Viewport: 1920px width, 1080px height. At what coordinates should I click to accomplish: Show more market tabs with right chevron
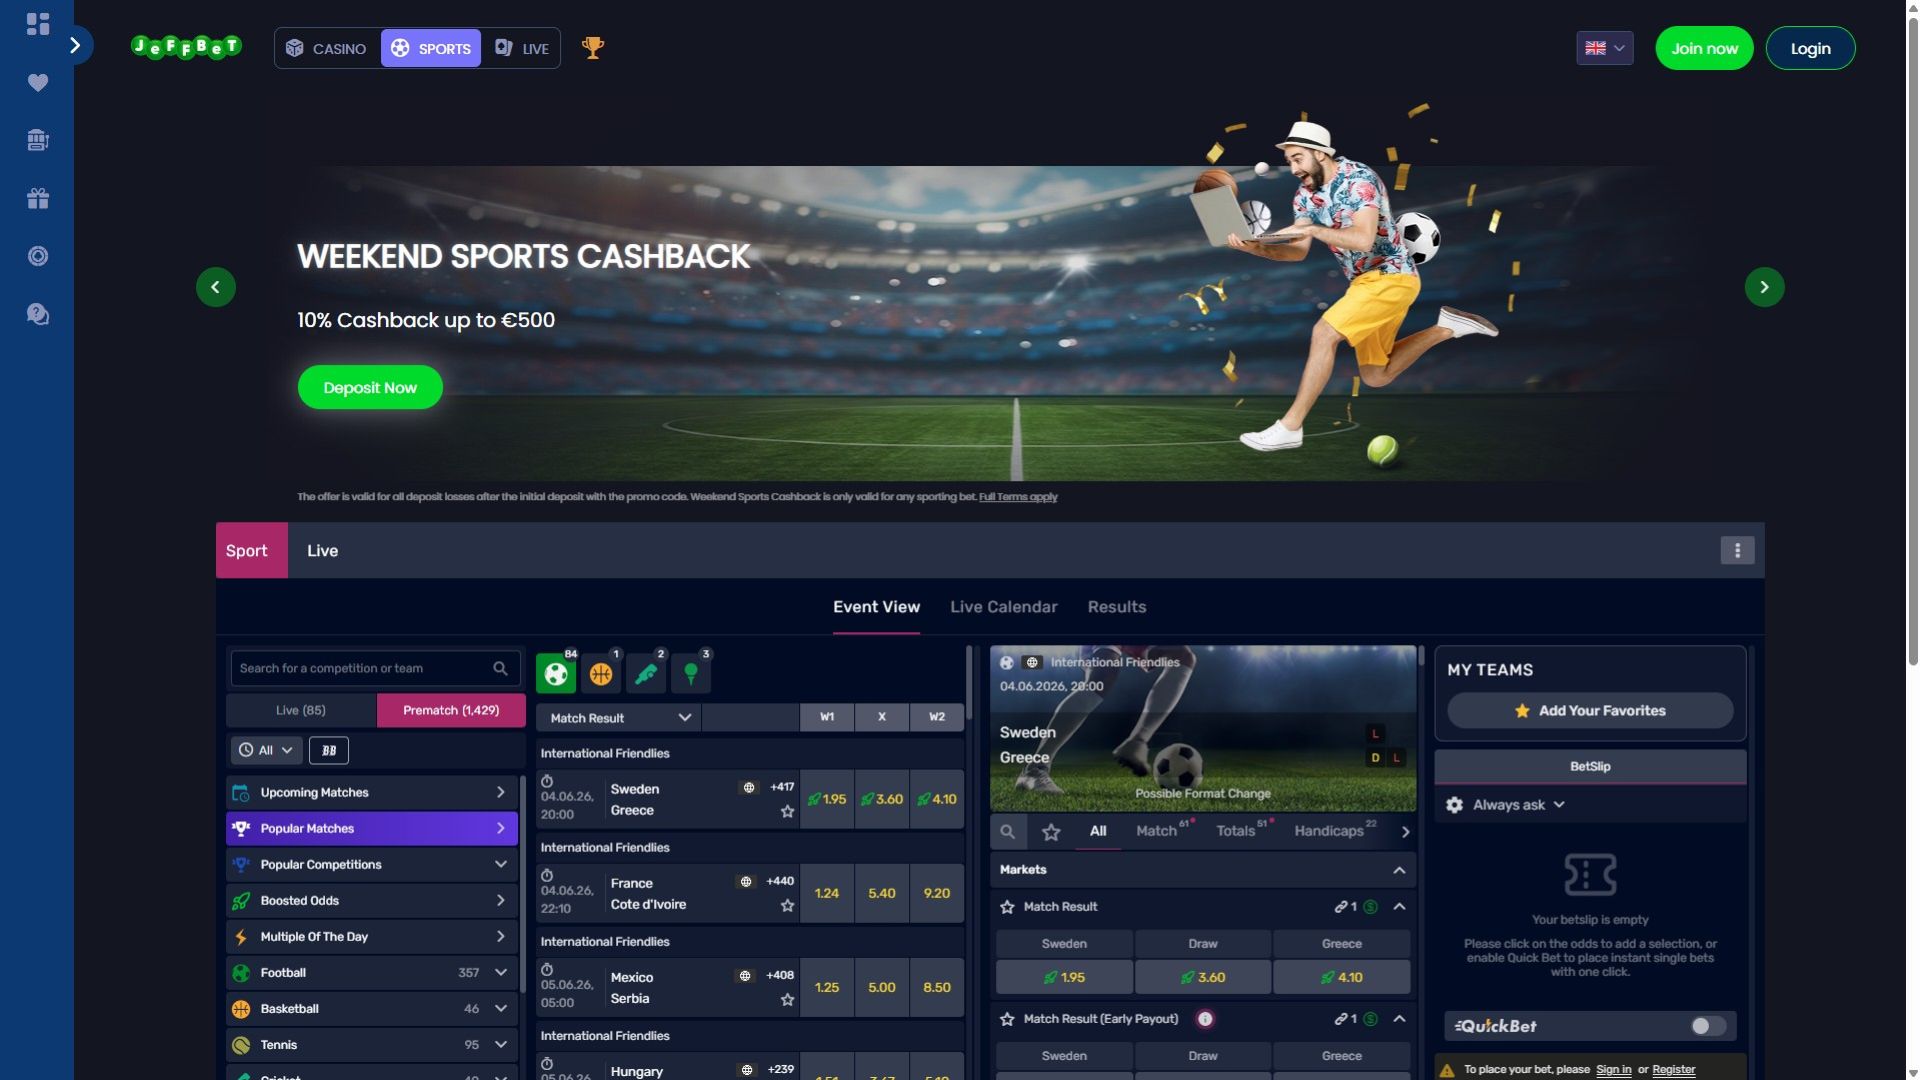pos(1405,831)
